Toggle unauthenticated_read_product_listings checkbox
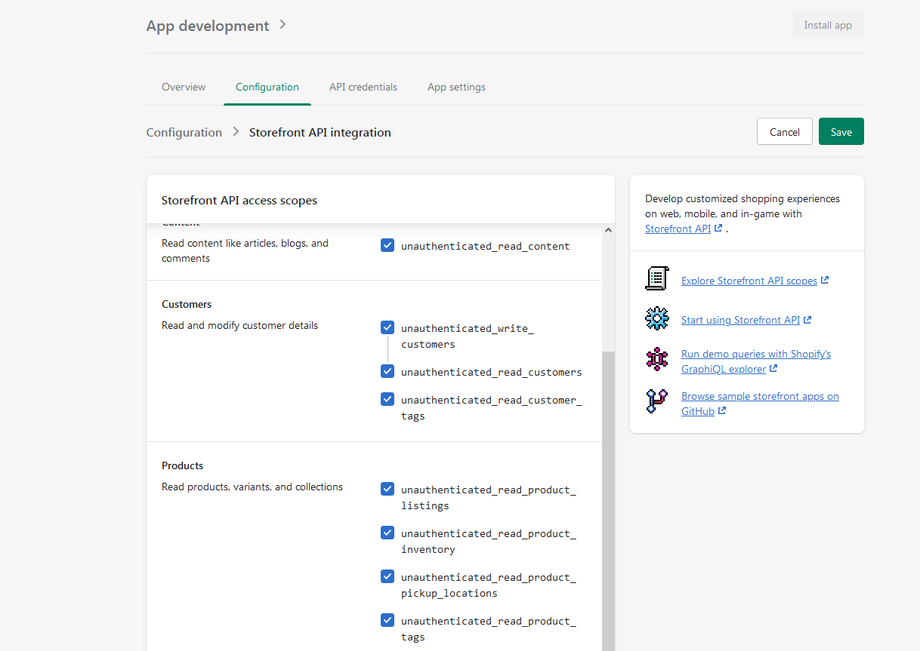920x651 pixels. point(387,489)
